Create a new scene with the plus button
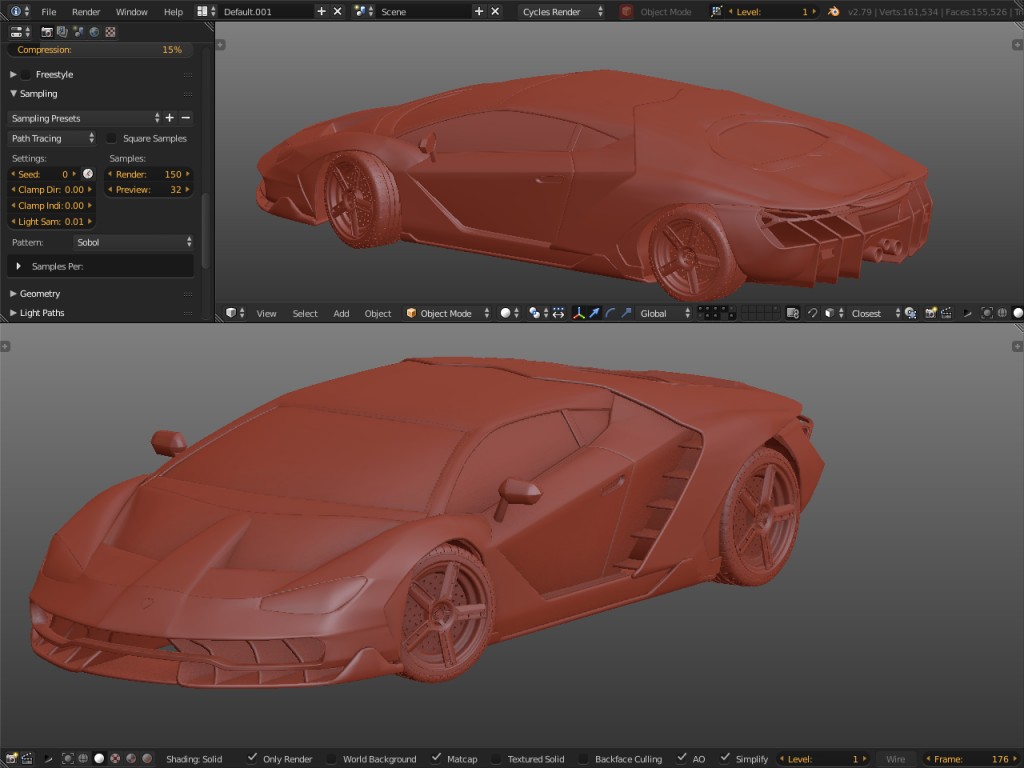Image resolution: width=1024 pixels, height=768 pixels. click(x=481, y=11)
